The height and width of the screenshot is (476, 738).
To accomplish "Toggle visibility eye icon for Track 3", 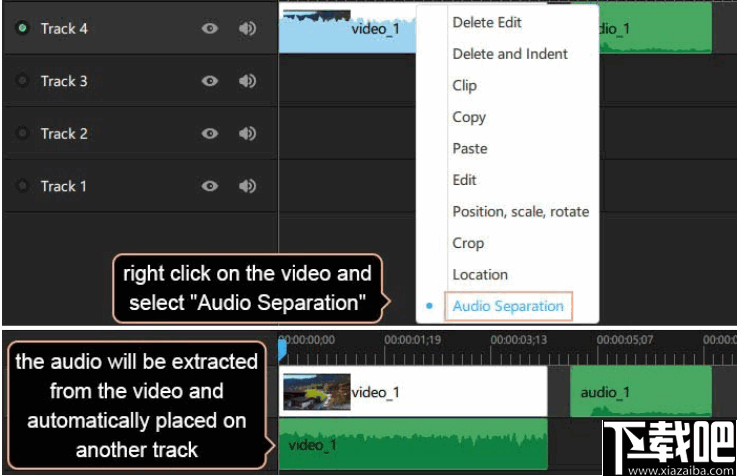I will click(x=210, y=81).
